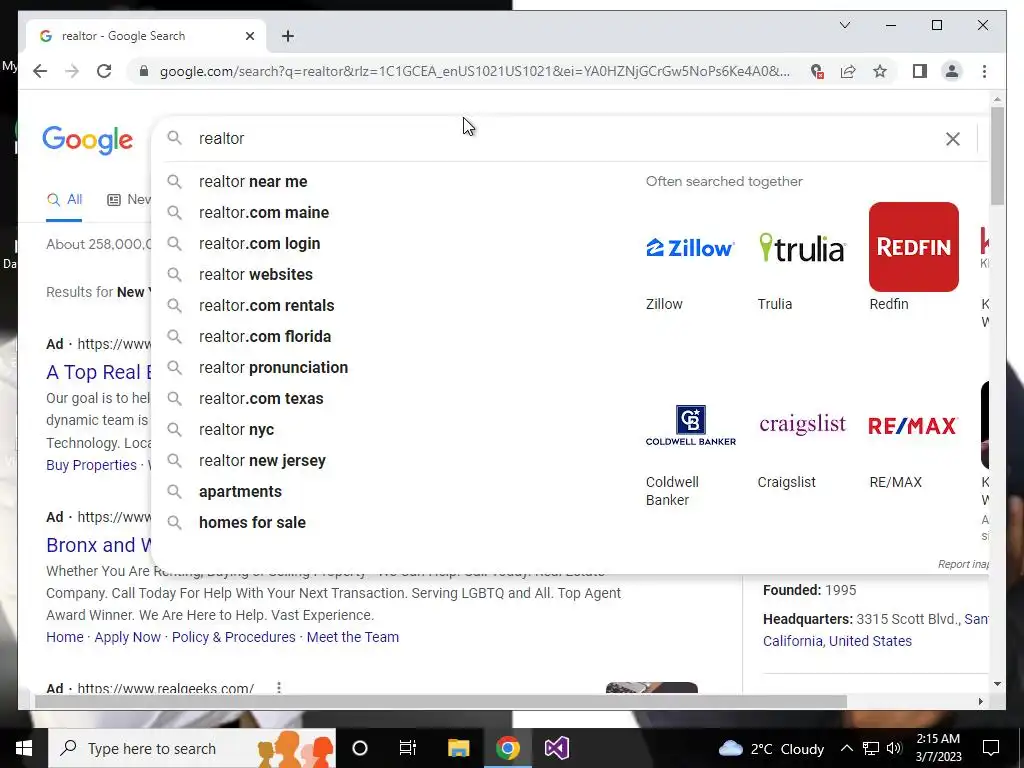Open the Craigslist logo thumbnail

pos(802,425)
